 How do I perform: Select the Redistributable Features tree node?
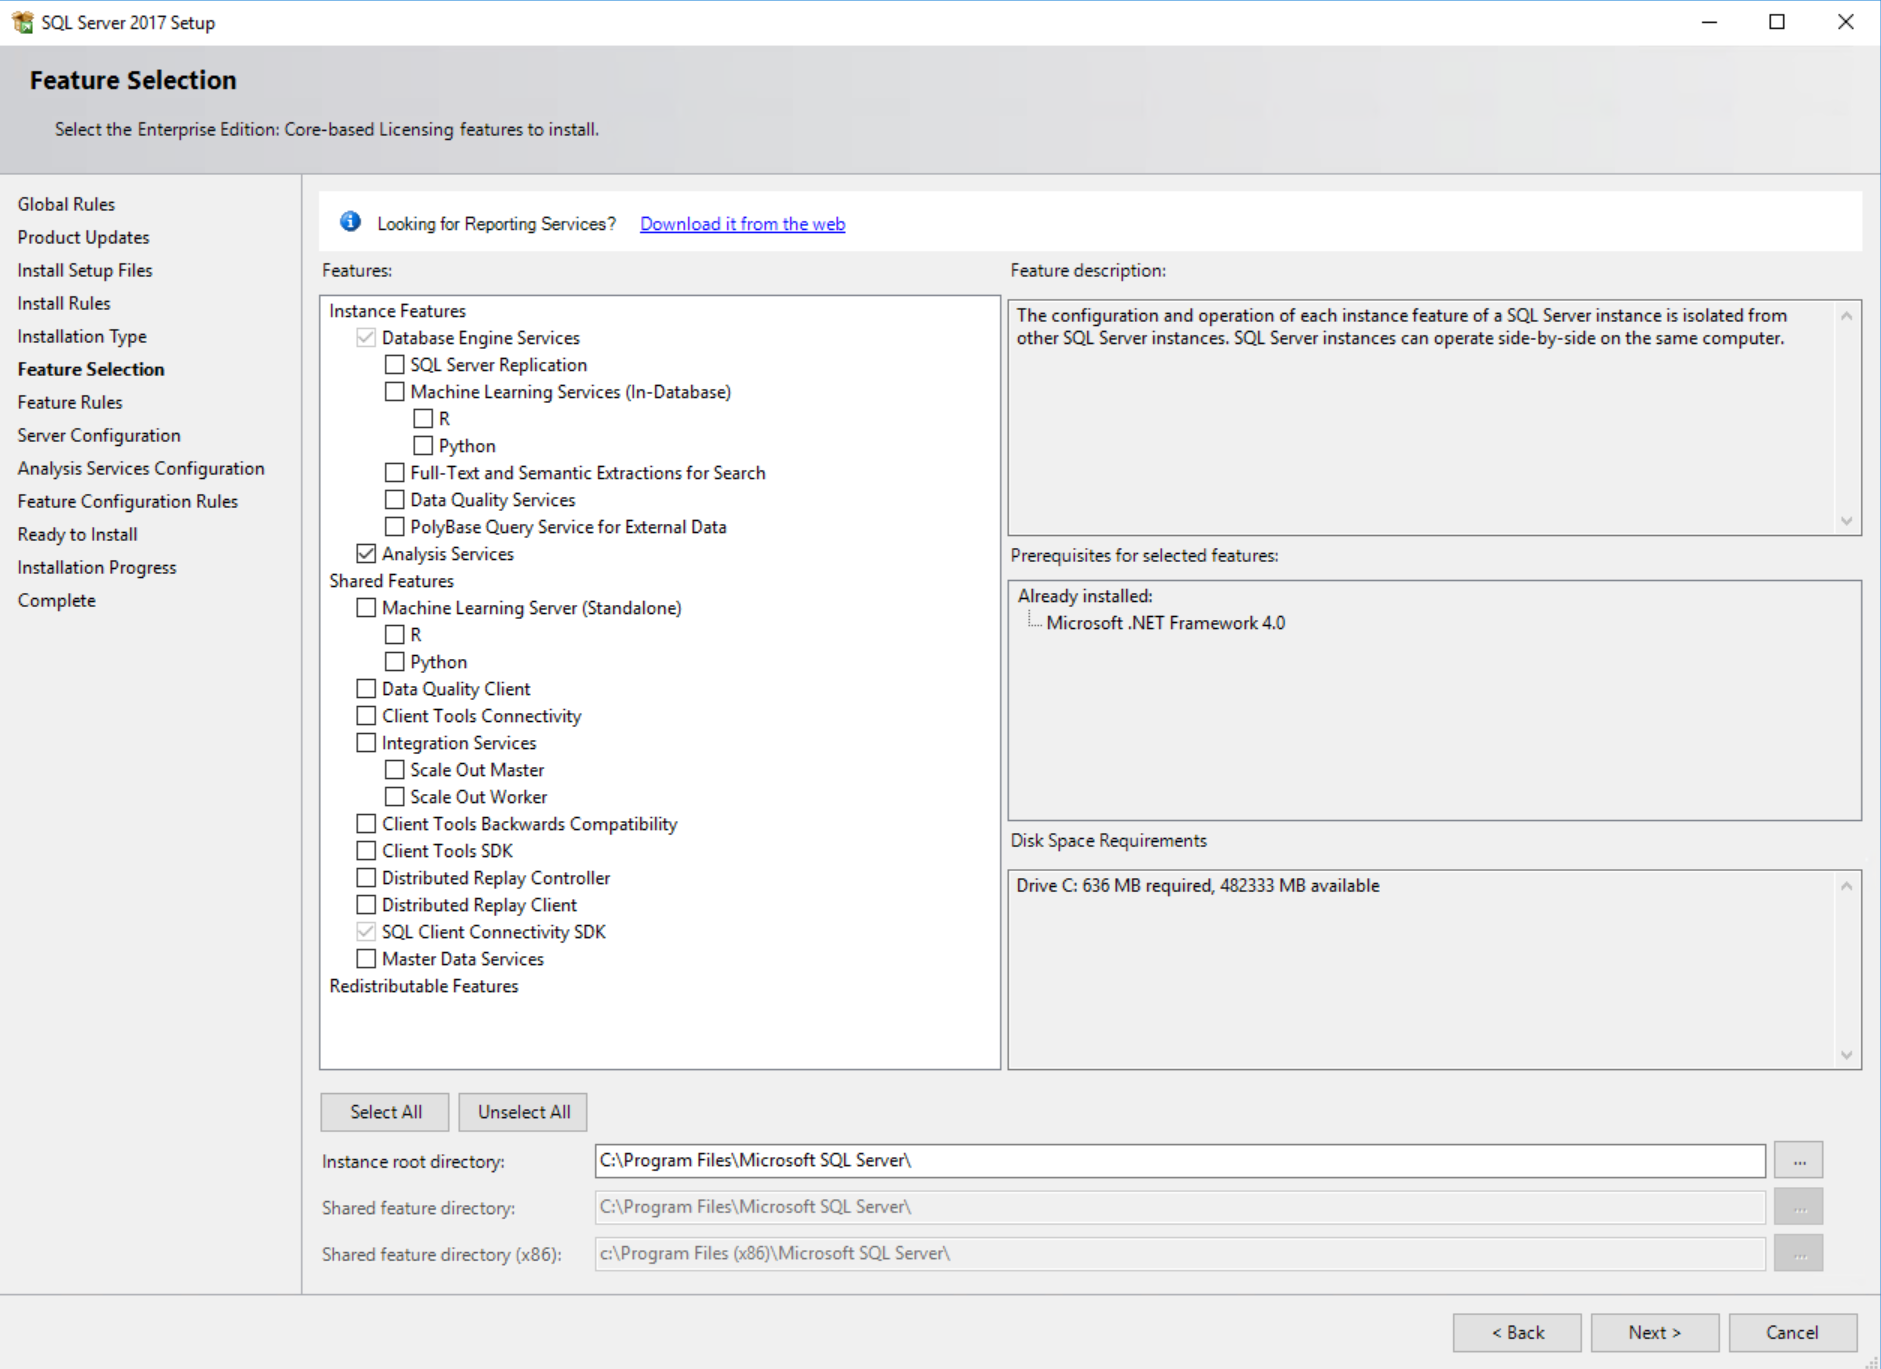pyautogui.click(x=423, y=986)
